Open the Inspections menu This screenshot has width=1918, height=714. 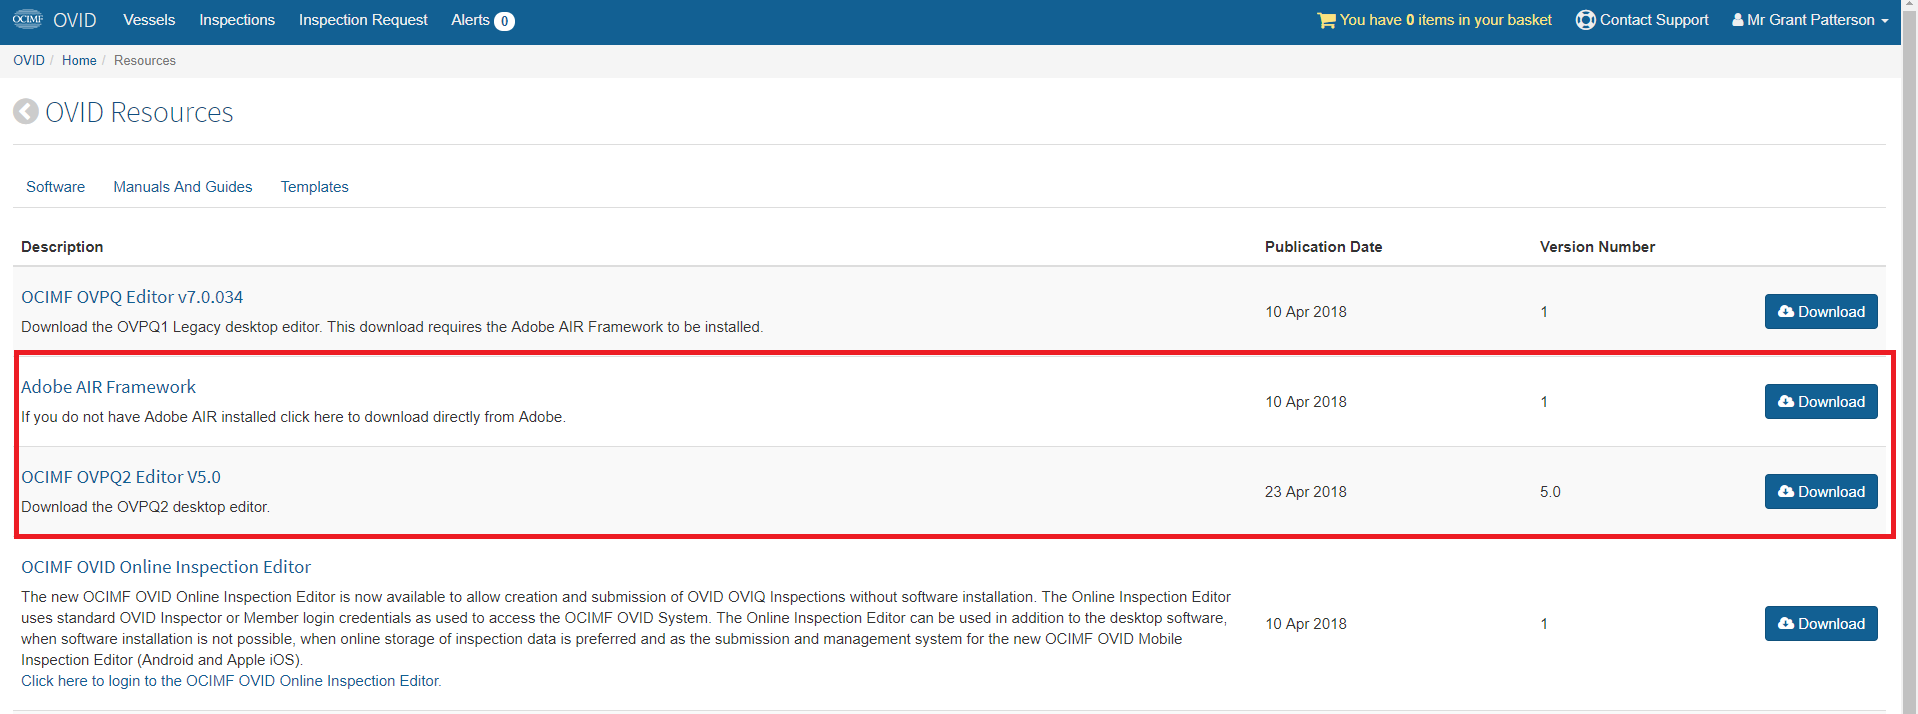click(237, 20)
